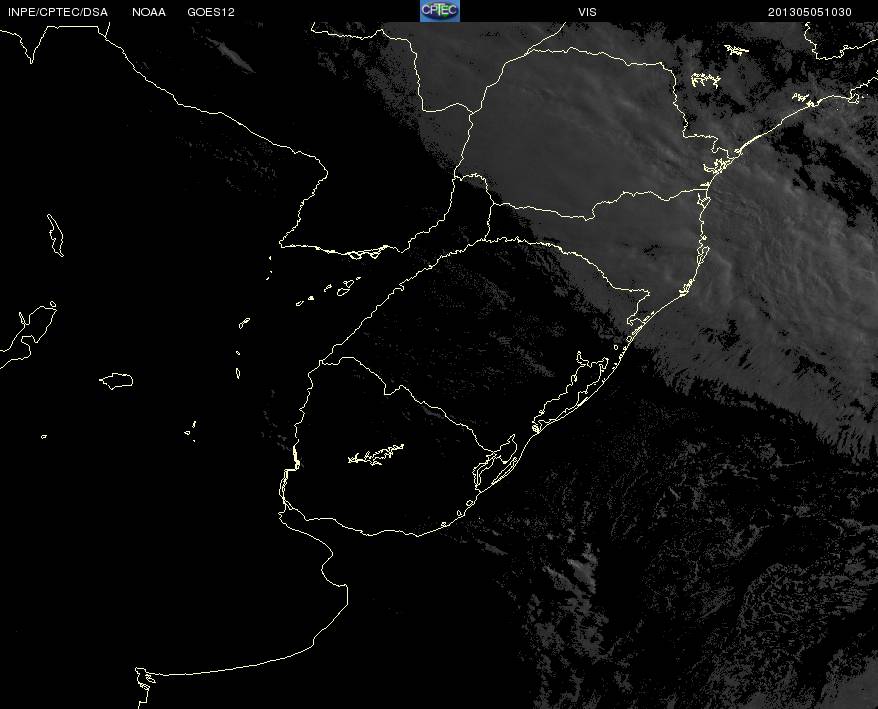Click the bright river segment on Uruguay's western border
878x709 pixels.
point(295,460)
